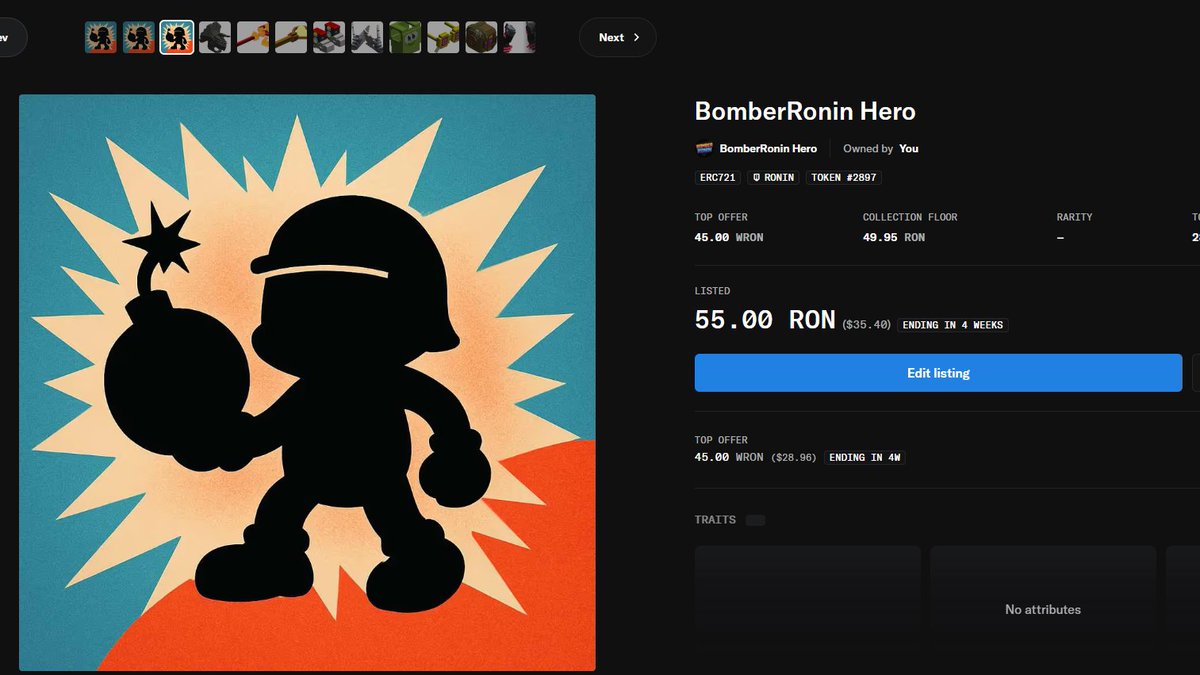Viewport: 1200px width, 675px height.
Task: Open the last dark creature thumbnail
Action: (519, 36)
